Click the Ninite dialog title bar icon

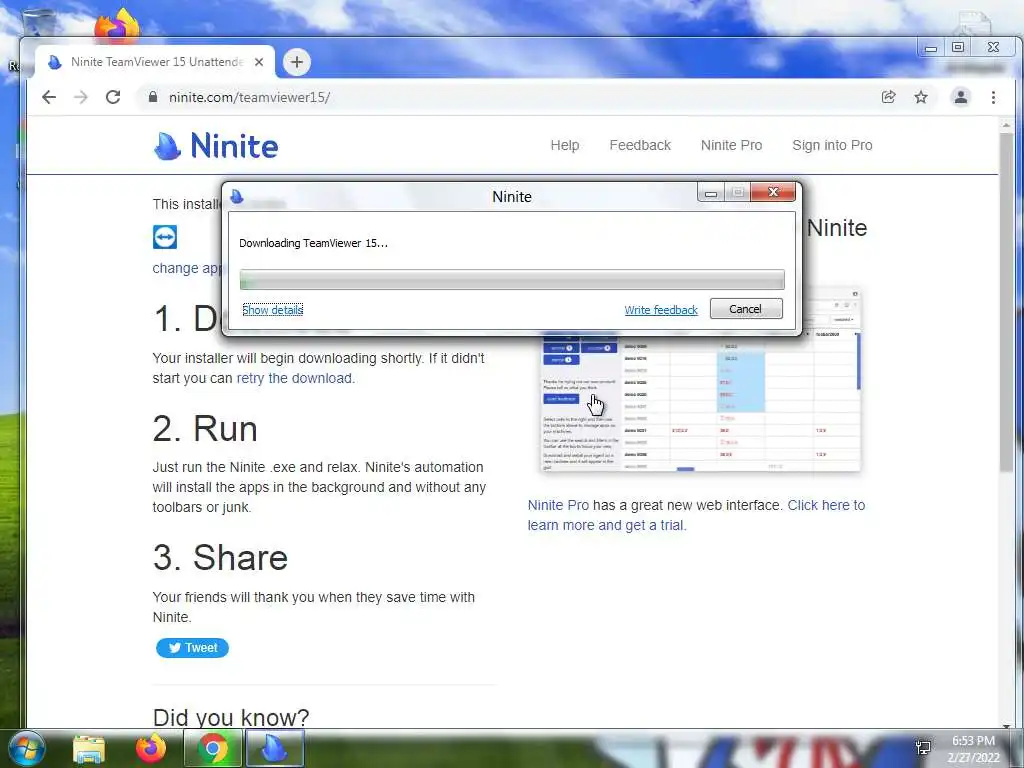pos(237,197)
